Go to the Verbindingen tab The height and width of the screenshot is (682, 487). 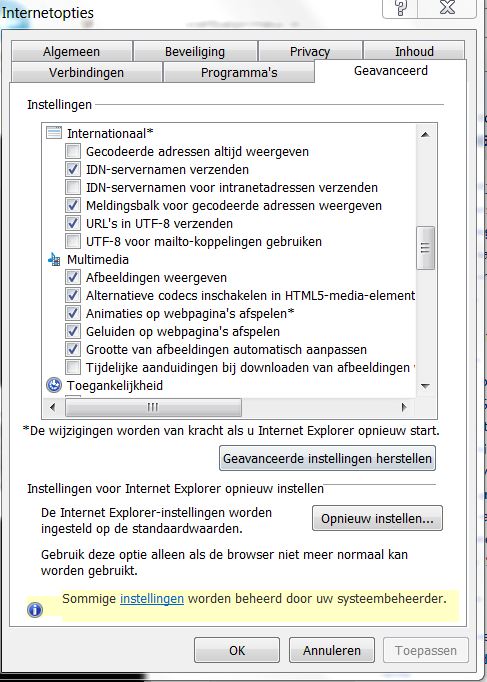pos(86,72)
